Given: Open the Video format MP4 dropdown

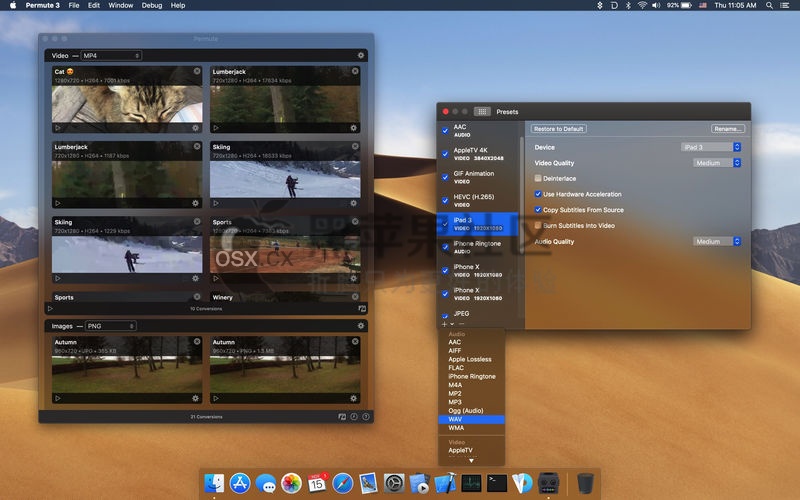Looking at the screenshot, I should 111,55.
